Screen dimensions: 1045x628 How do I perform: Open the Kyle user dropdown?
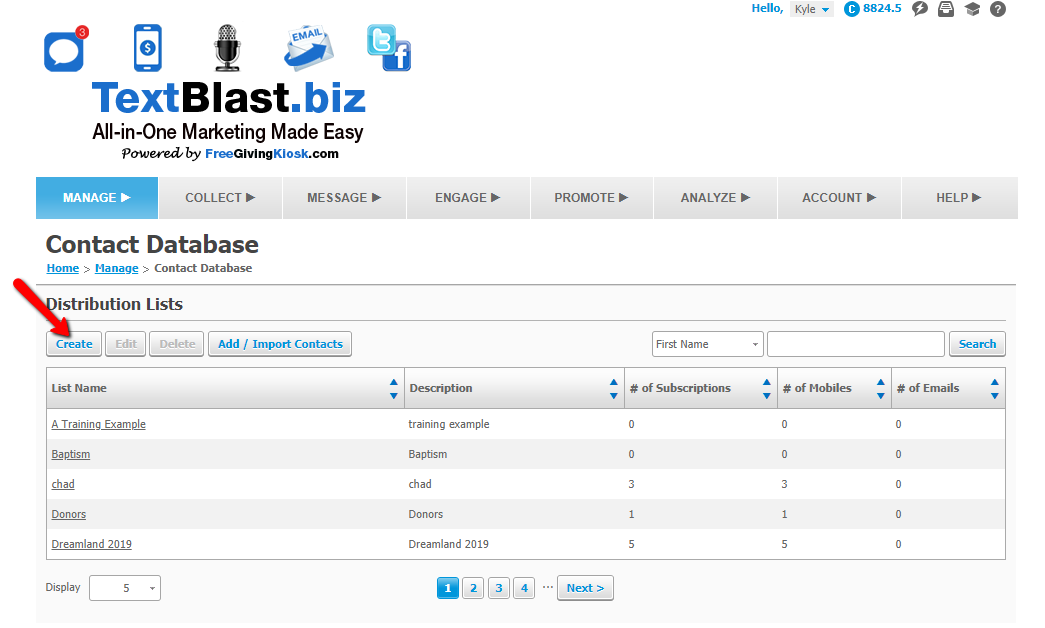pyautogui.click(x=812, y=9)
